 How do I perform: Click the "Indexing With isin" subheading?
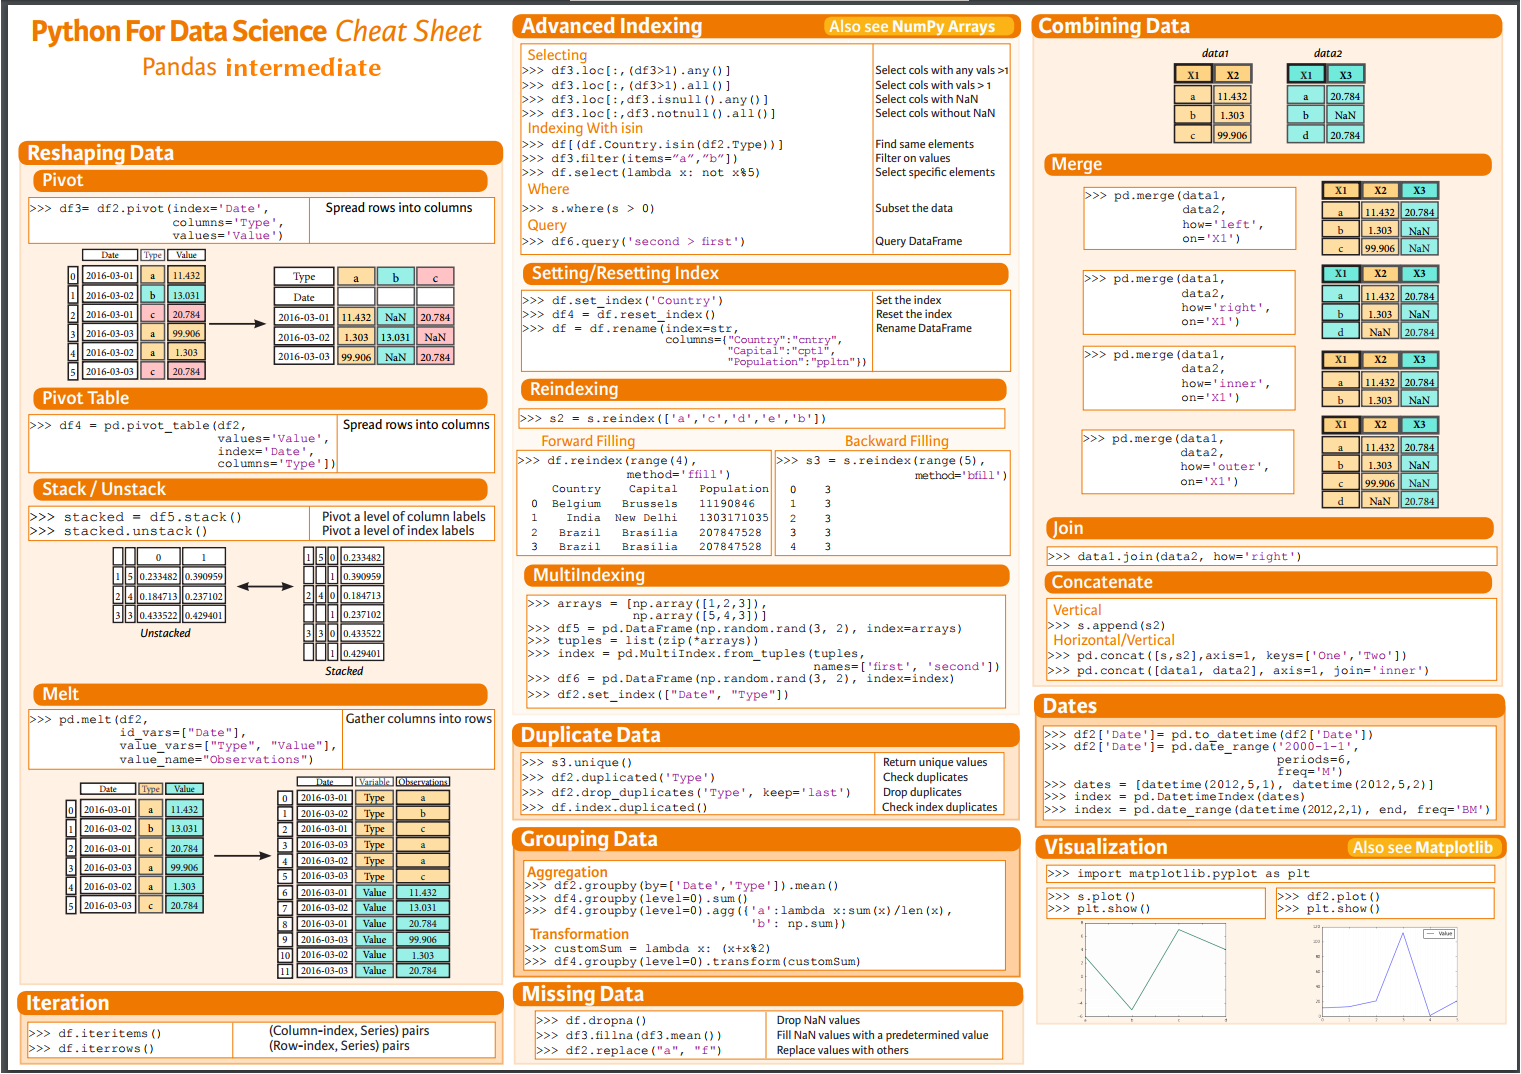coord(585,128)
